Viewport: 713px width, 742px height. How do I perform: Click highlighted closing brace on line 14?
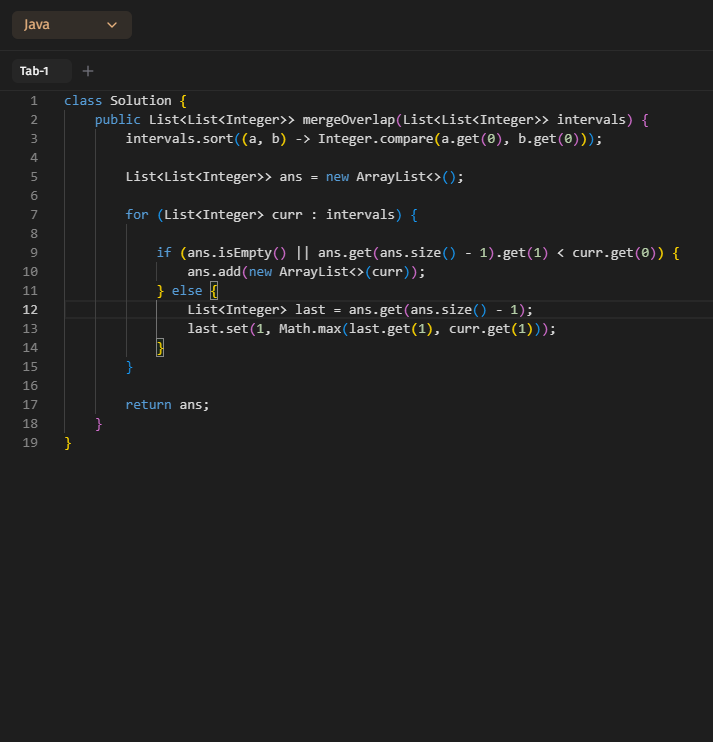tap(160, 348)
